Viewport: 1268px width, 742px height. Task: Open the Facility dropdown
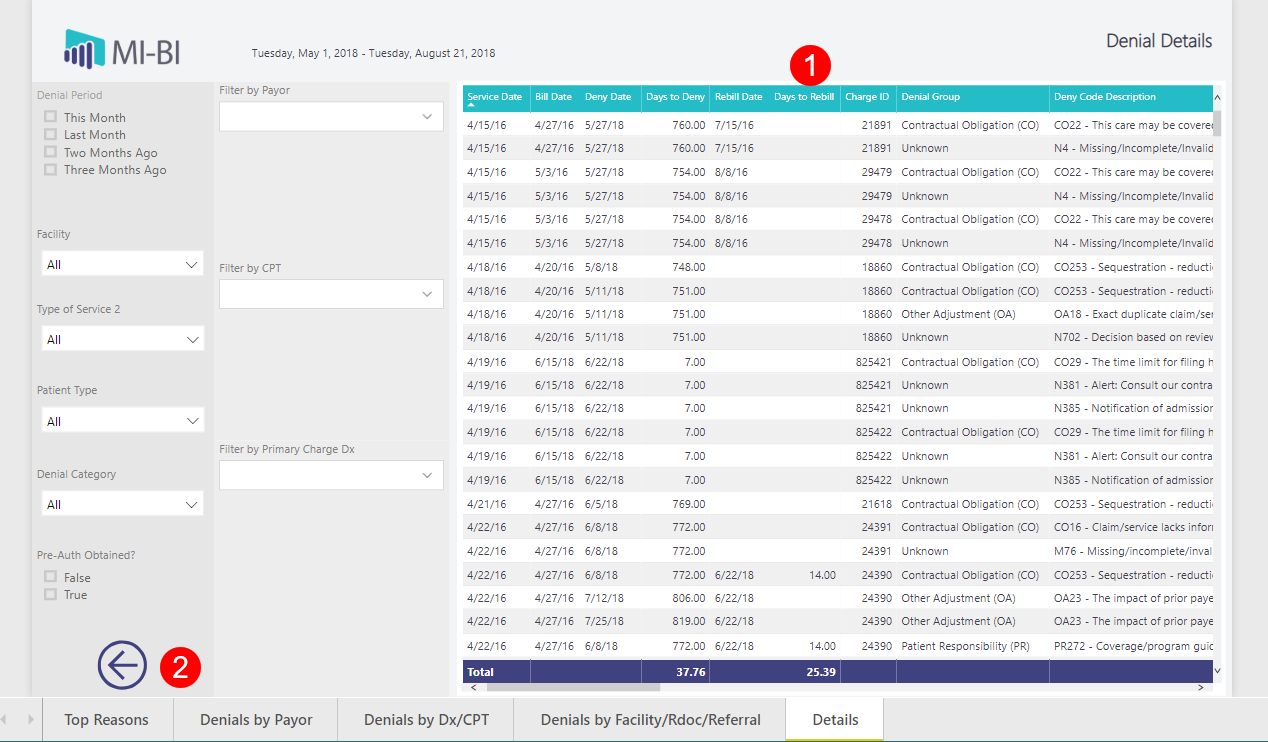[123, 264]
